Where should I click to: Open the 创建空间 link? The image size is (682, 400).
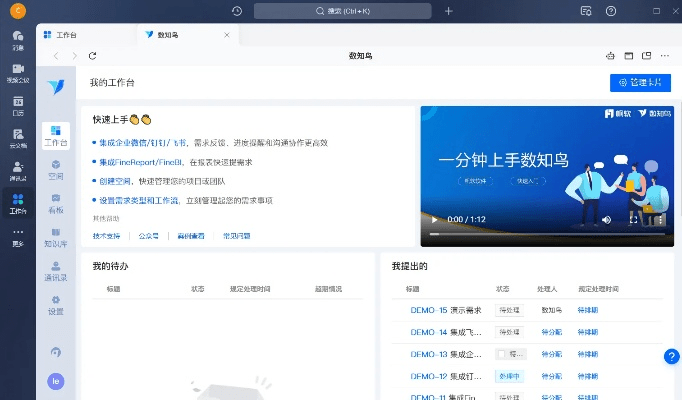point(115,181)
